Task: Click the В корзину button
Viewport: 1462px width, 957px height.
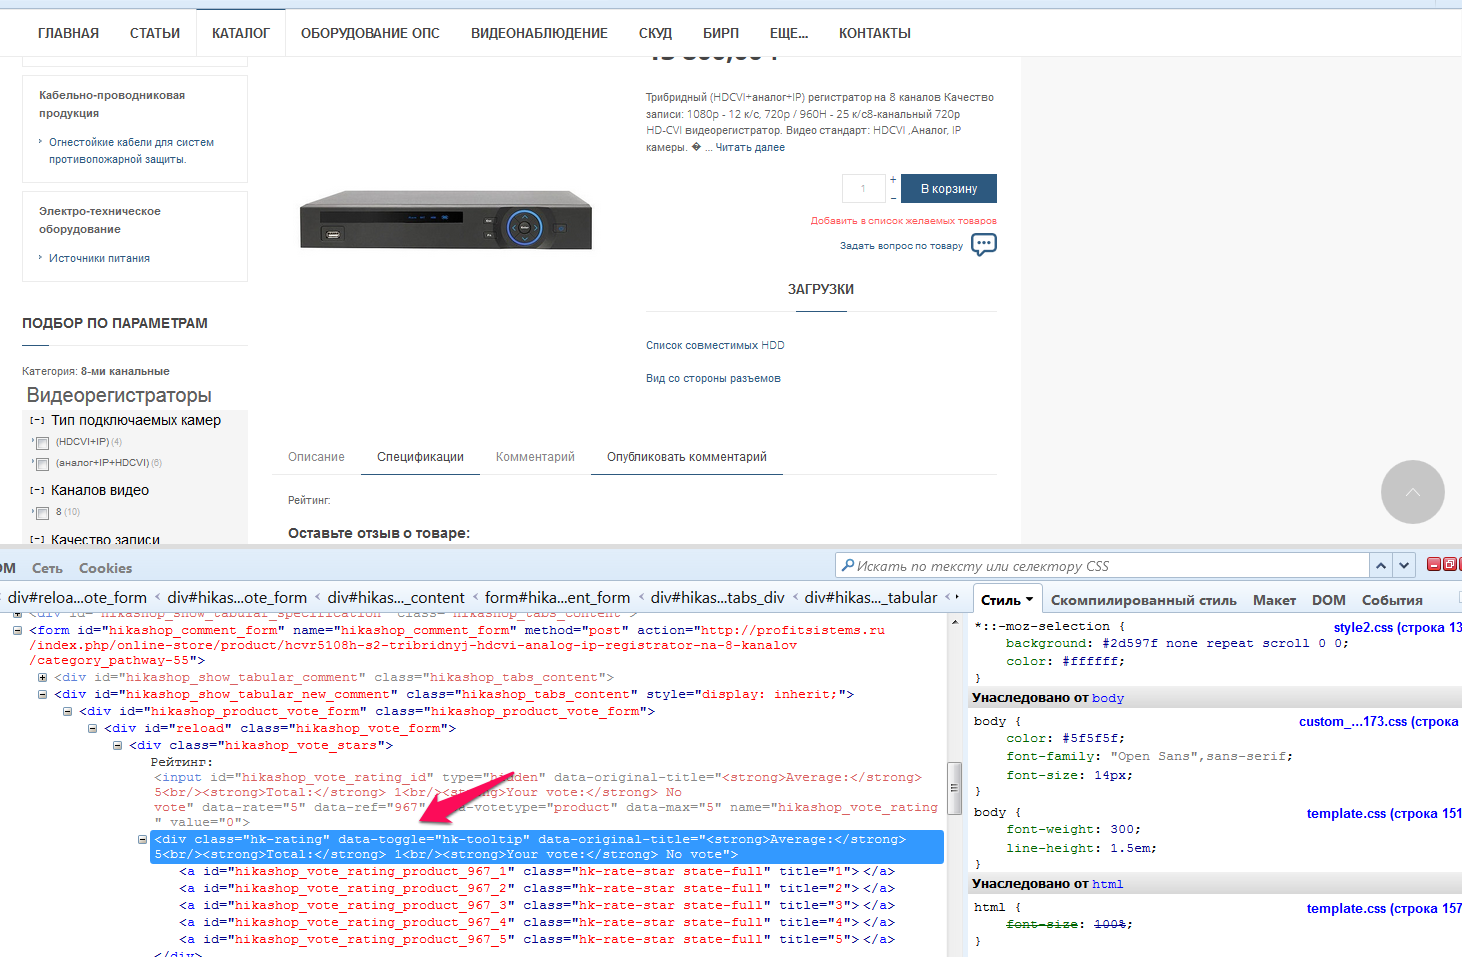Action: pyautogui.click(x=949, y=189)
